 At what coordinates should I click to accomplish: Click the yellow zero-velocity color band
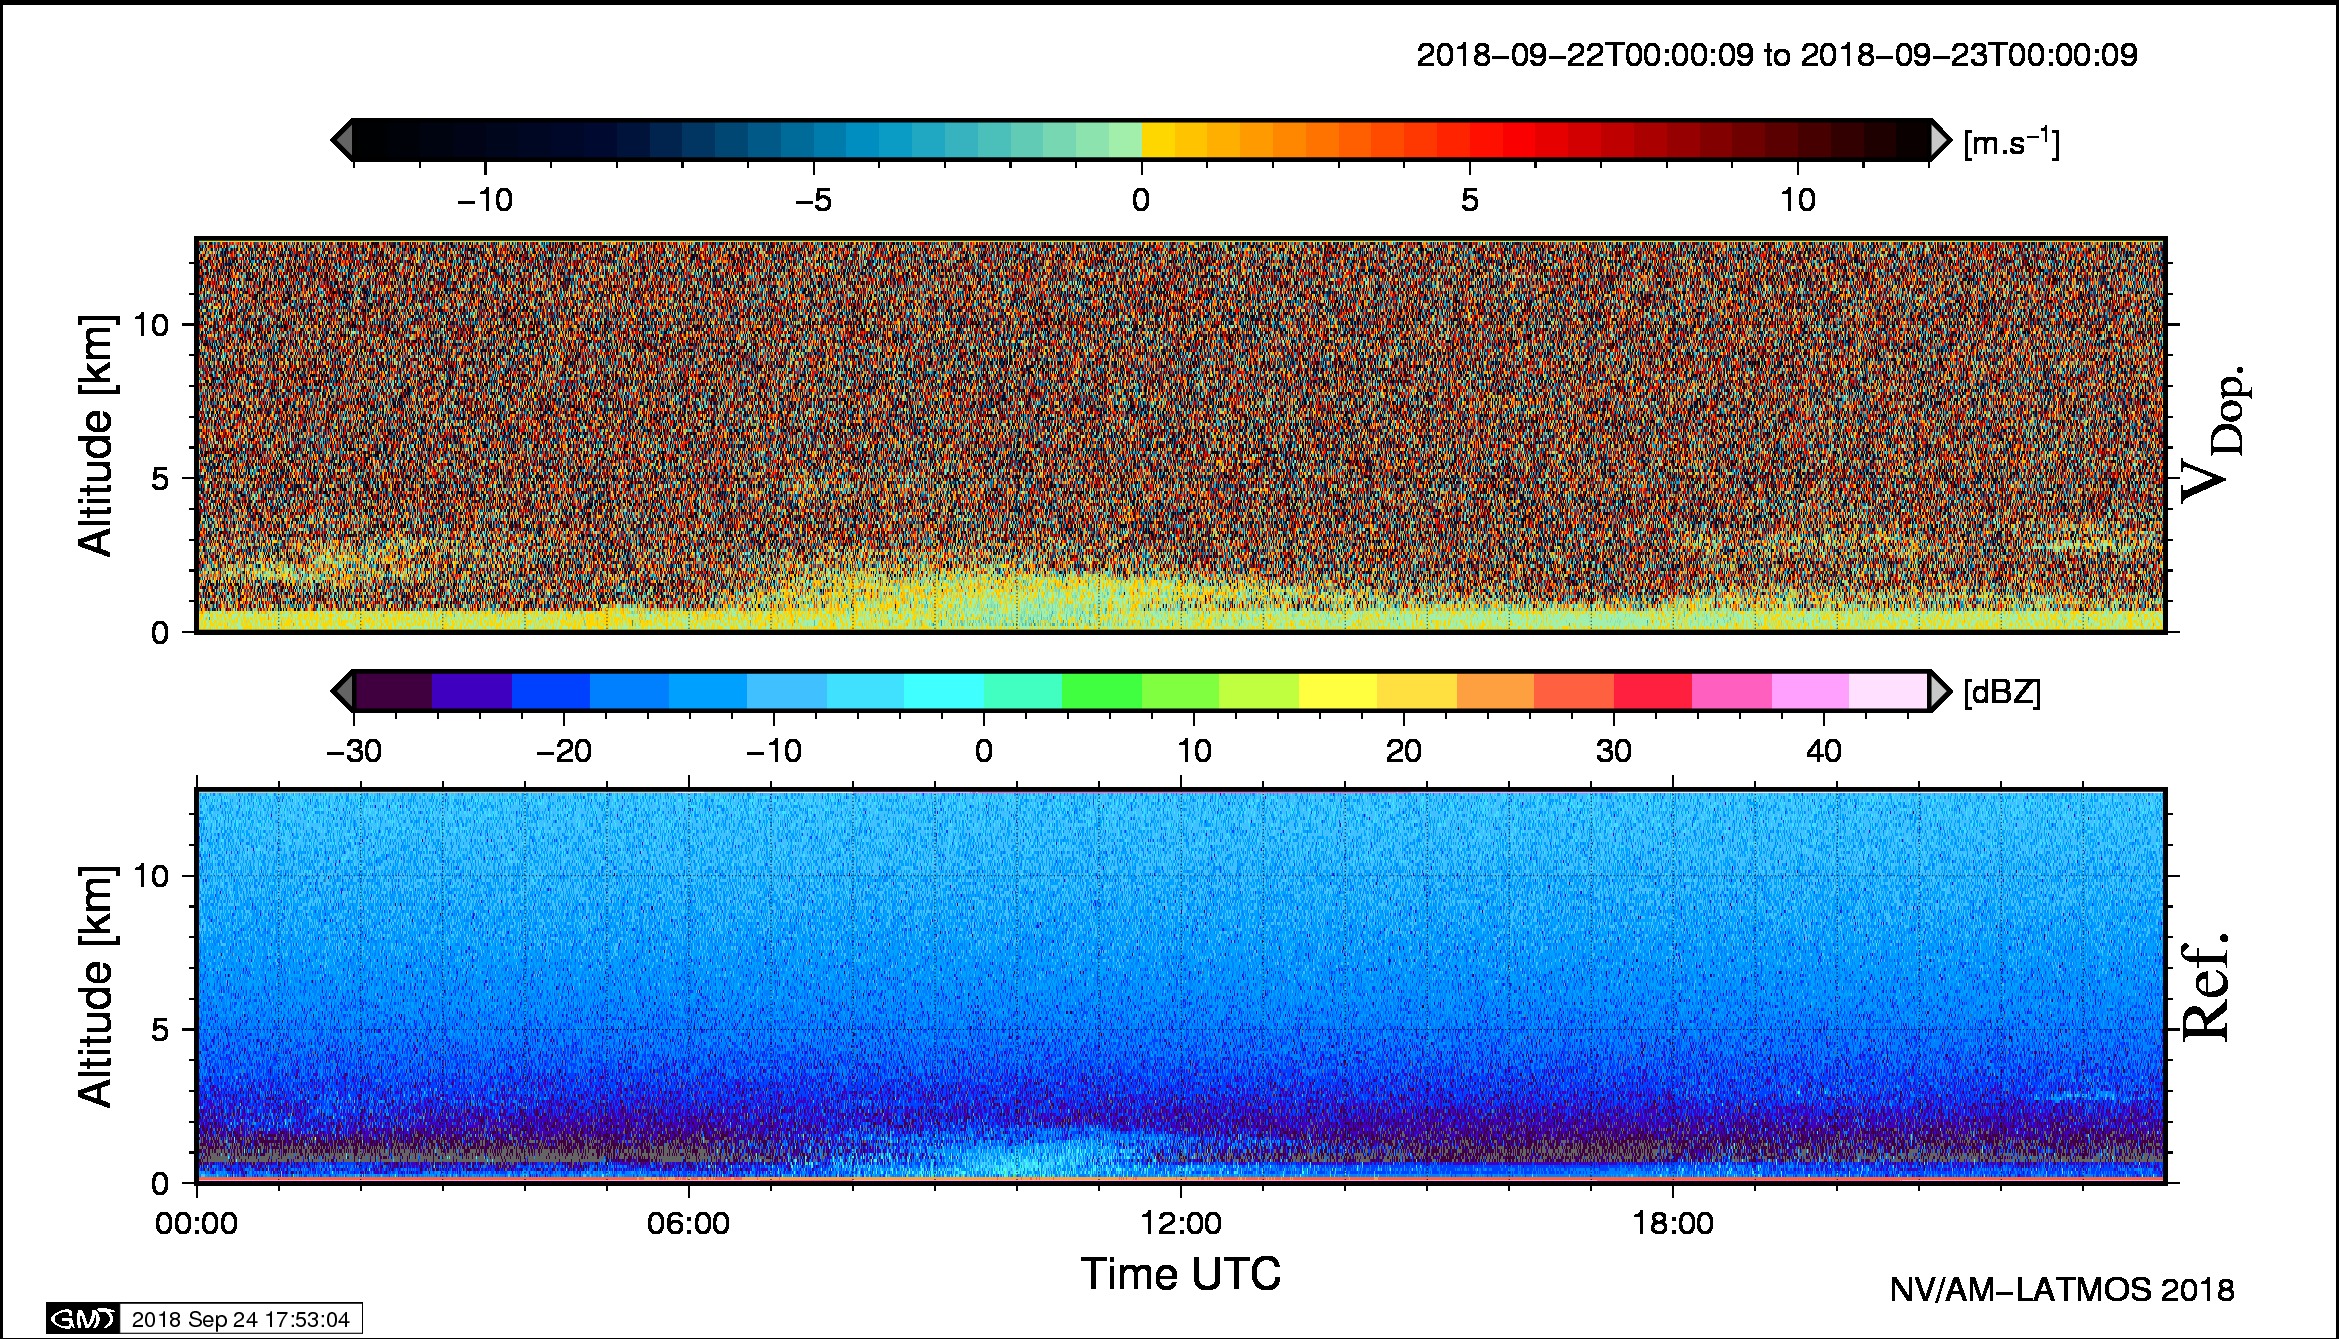click(1157, 140)
